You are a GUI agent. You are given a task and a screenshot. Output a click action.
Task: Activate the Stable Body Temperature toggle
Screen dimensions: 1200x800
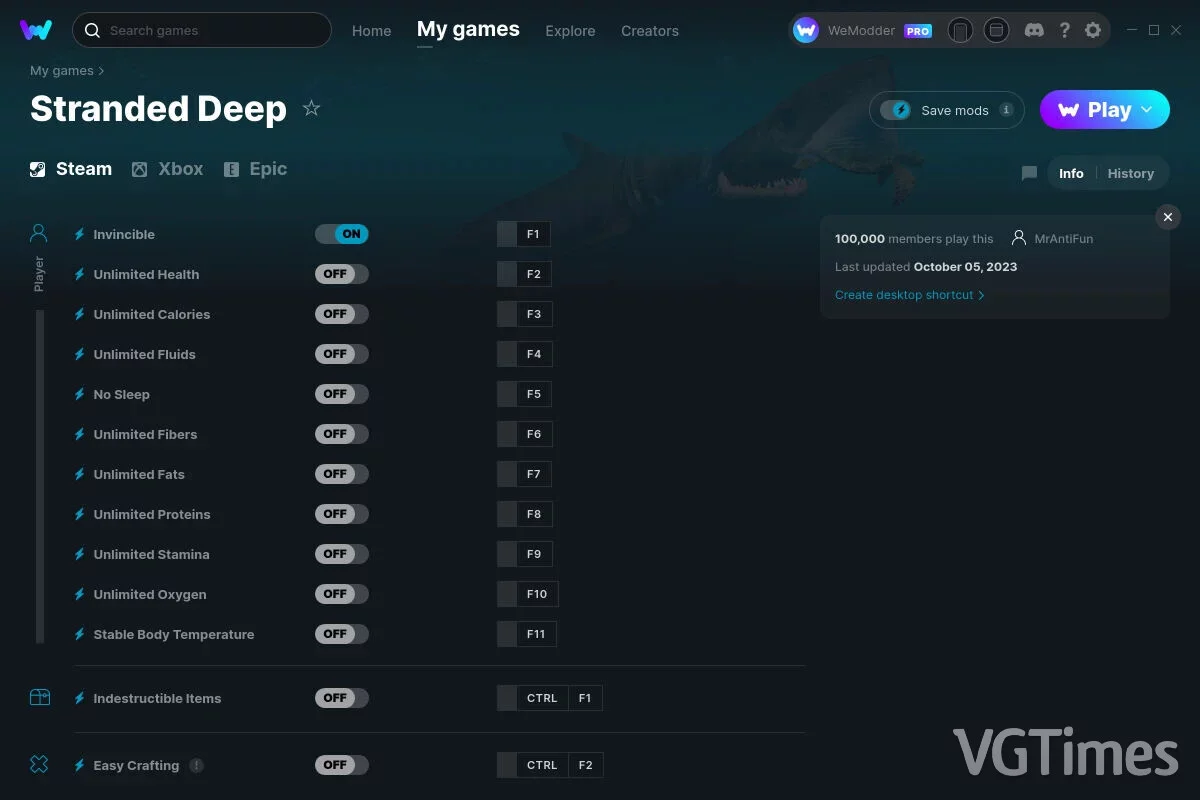pyautogui.click(x=342, y=634)
